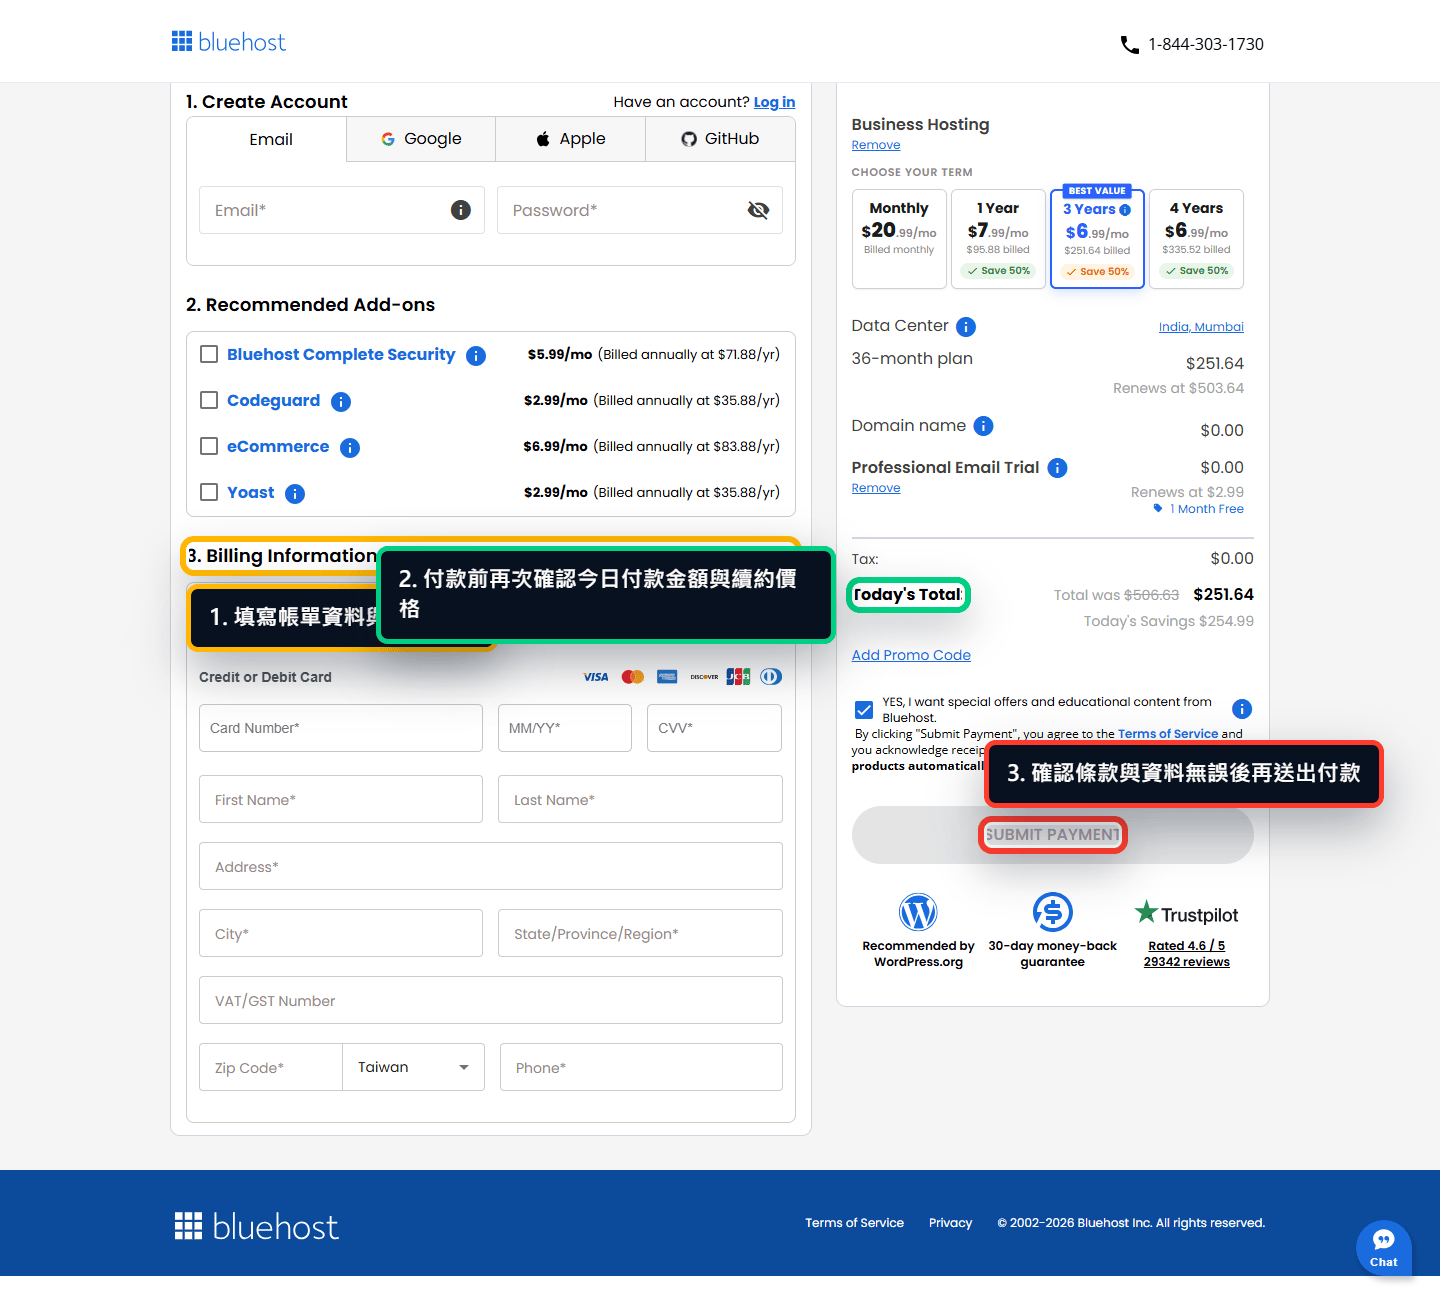Click the WordPress logo icon
Screen dimensions: 1440x1300
(918, 912)
